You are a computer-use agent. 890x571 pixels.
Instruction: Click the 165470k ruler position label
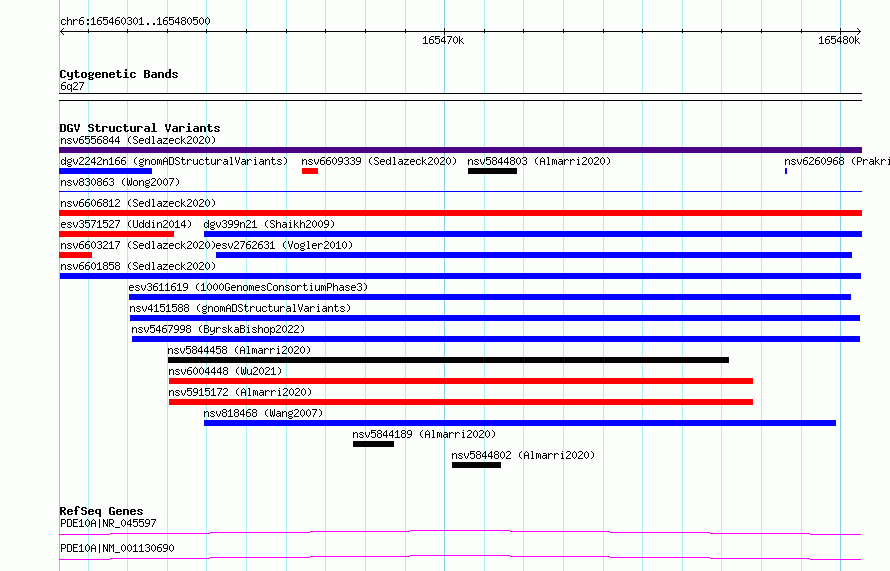pos(443,40)
